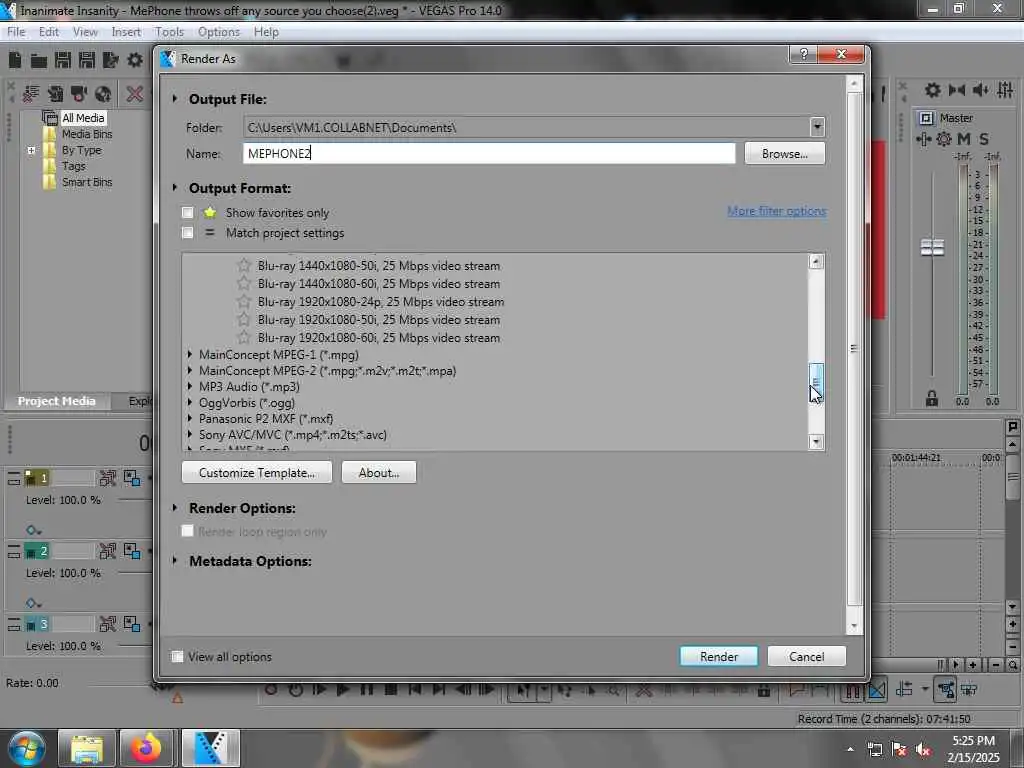Viewport: 1024px width, 768px height.
Task: Collapse the Render Options section
Action: click(175, 507)
